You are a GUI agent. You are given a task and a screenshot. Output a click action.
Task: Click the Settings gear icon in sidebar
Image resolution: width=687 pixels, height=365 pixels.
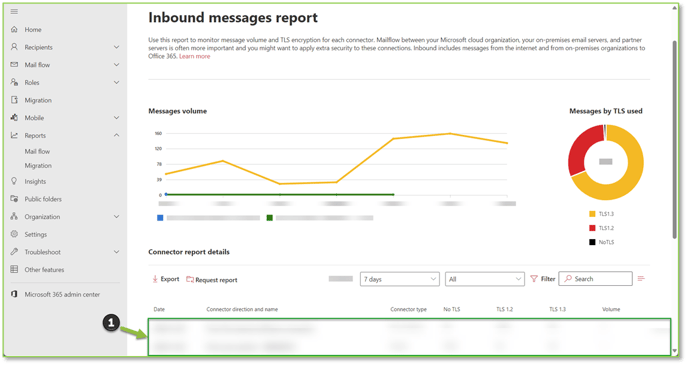click(x=14, y=234)
